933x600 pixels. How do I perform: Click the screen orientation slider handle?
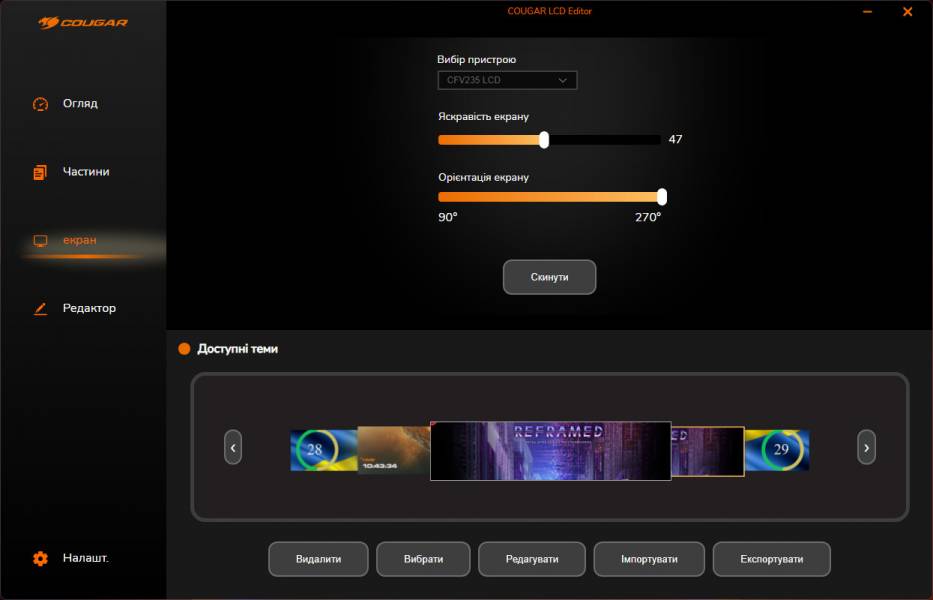tap(661, 197)
